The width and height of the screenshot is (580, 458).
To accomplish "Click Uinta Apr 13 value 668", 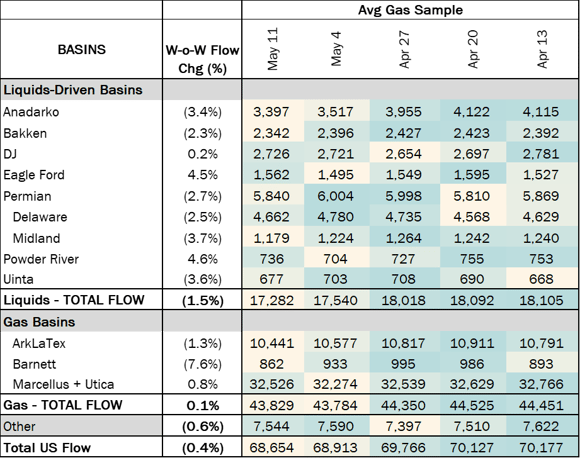I will [541, 279].
